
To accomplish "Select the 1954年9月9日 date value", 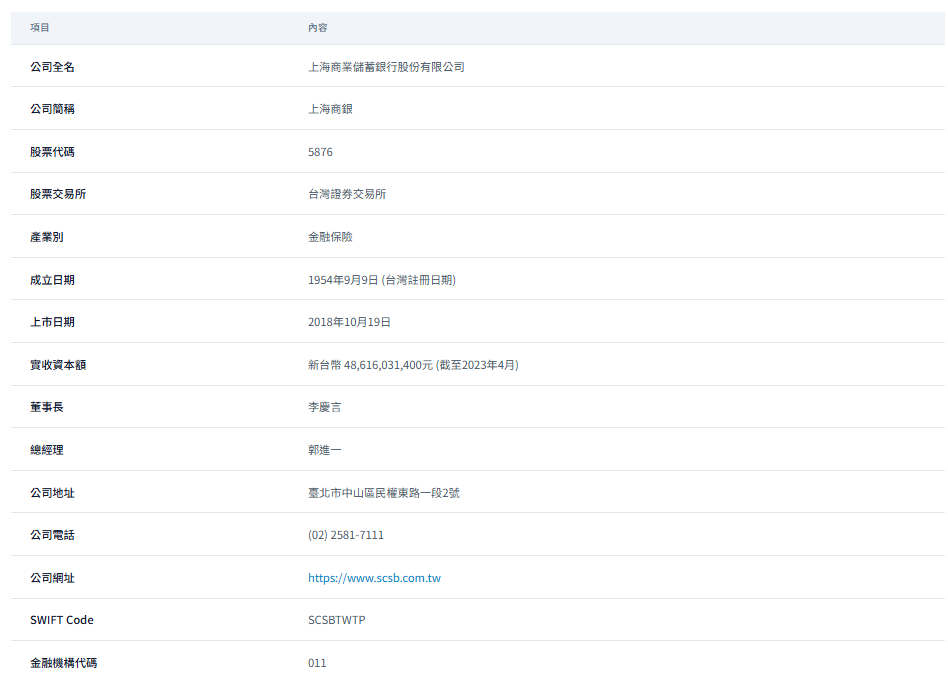I will 343,280.
